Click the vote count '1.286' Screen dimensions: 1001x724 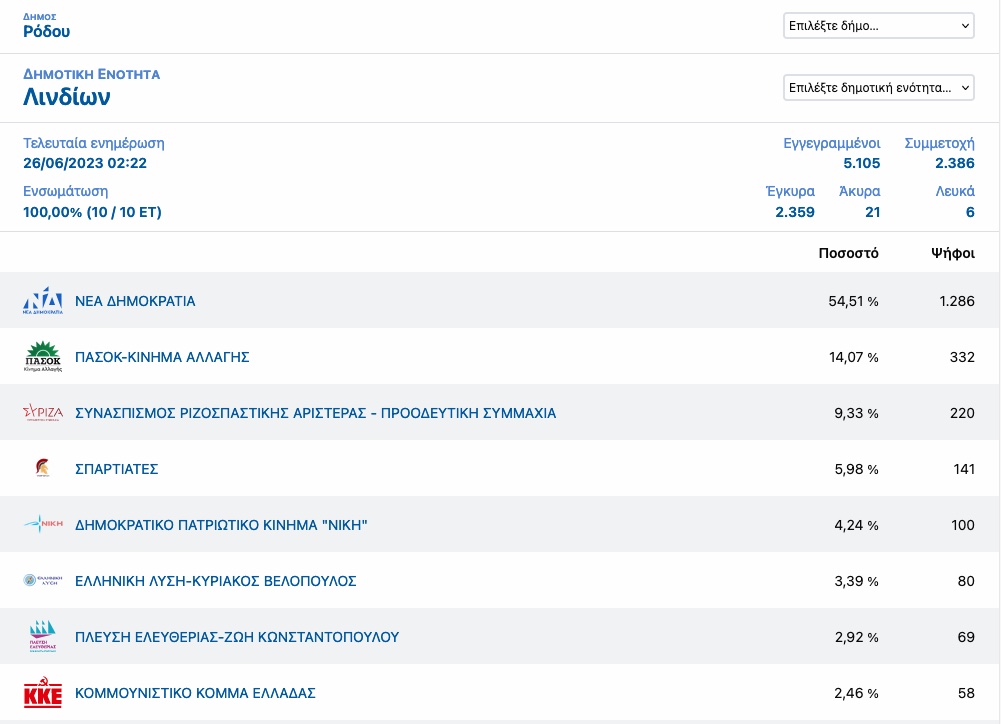pyautogui.click(x=957, y=301)
